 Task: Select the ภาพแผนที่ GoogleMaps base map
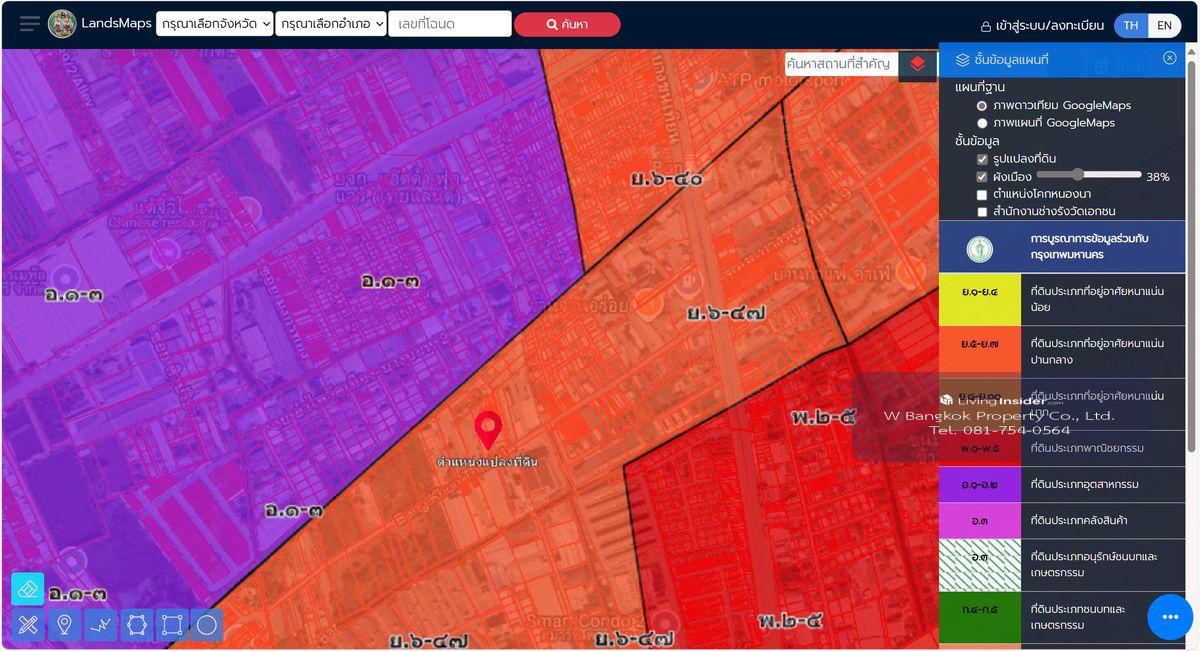tap(982, 123)
